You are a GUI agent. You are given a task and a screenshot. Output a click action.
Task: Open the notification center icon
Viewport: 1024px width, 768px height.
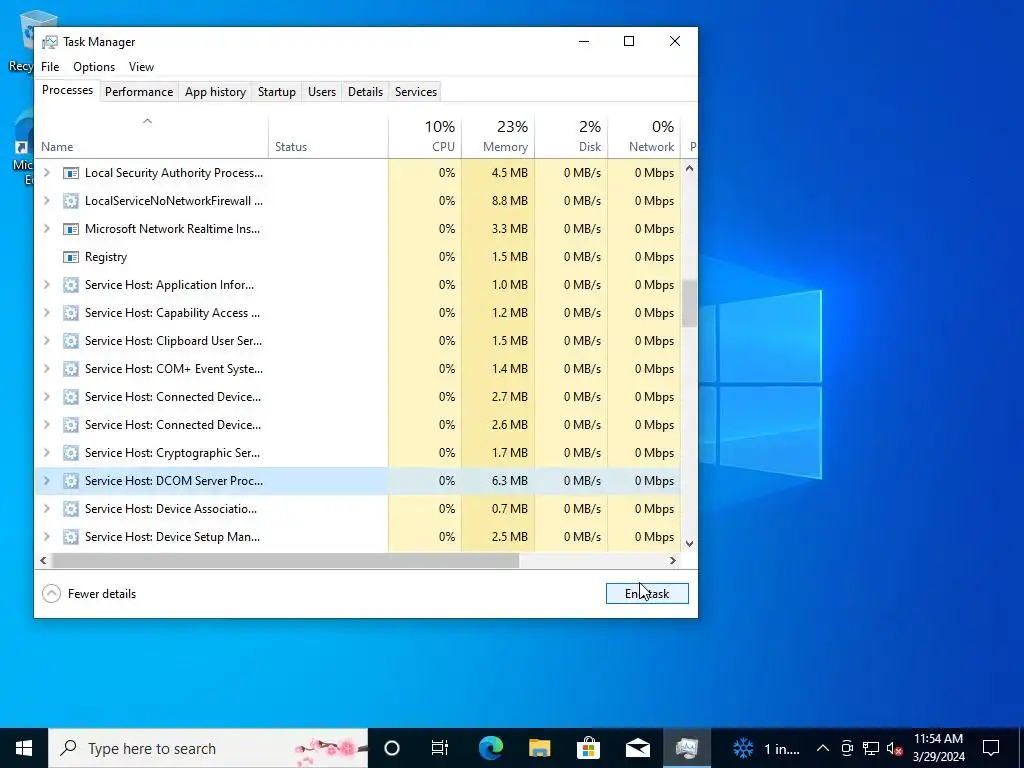pos(991,748)
